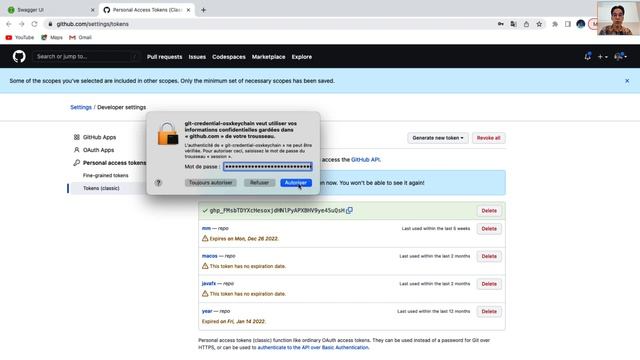The height and width of the screenshot is (360, 640).
Task: Open the Maps bookmark
Action: 52,37
